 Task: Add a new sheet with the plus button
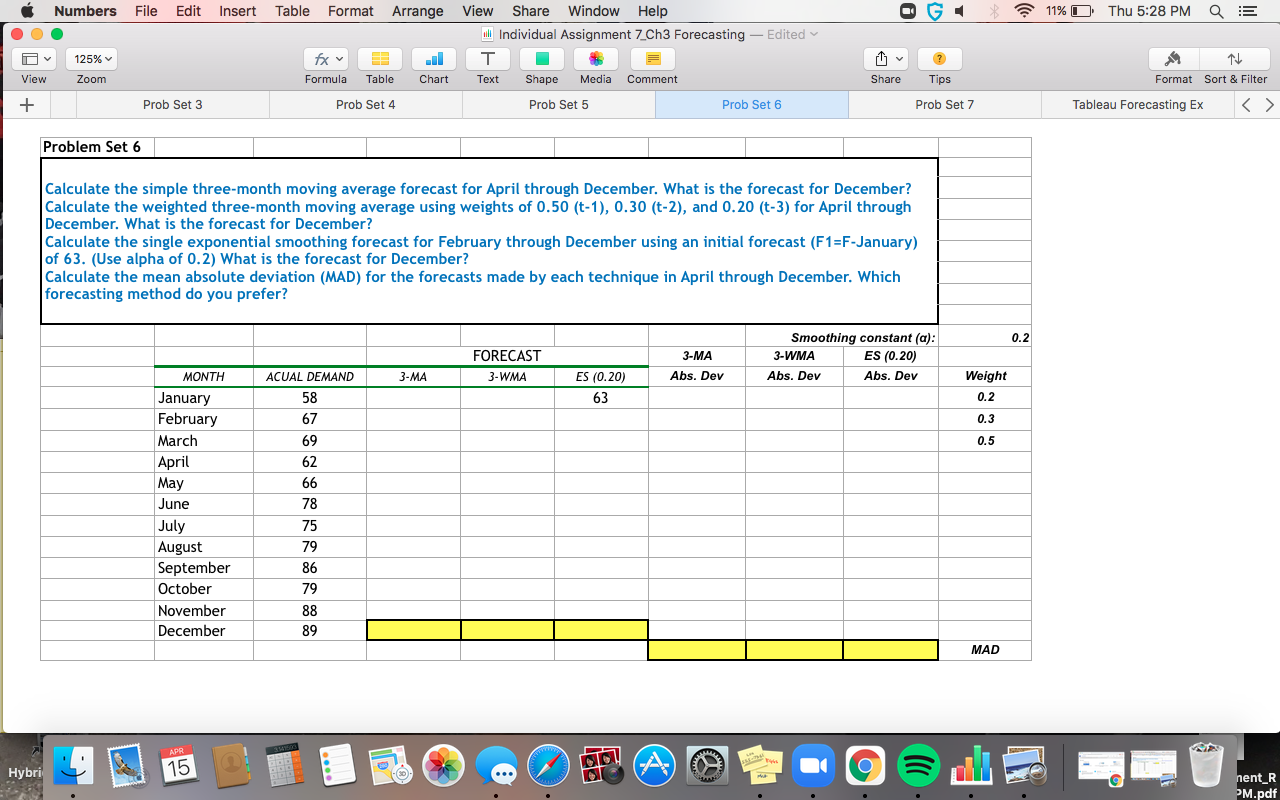26,104
